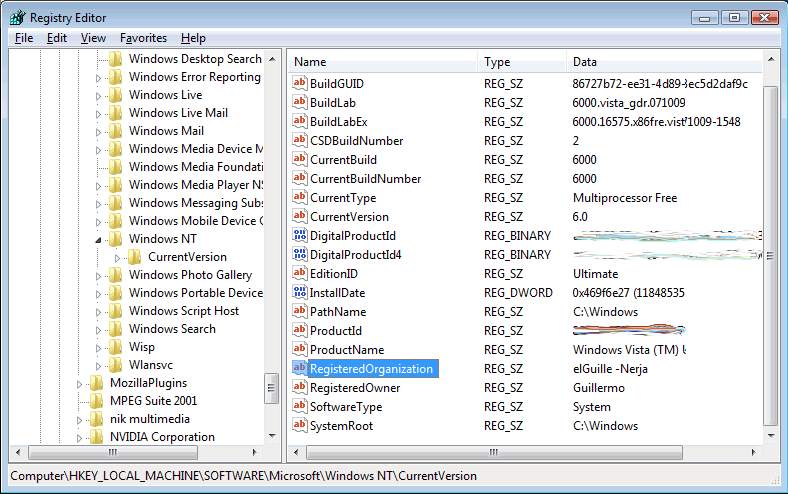Expand the Windows Photo Gallery node
Image resolution: width=788 pixels, height=494 pixels.
tap(98, 276)
